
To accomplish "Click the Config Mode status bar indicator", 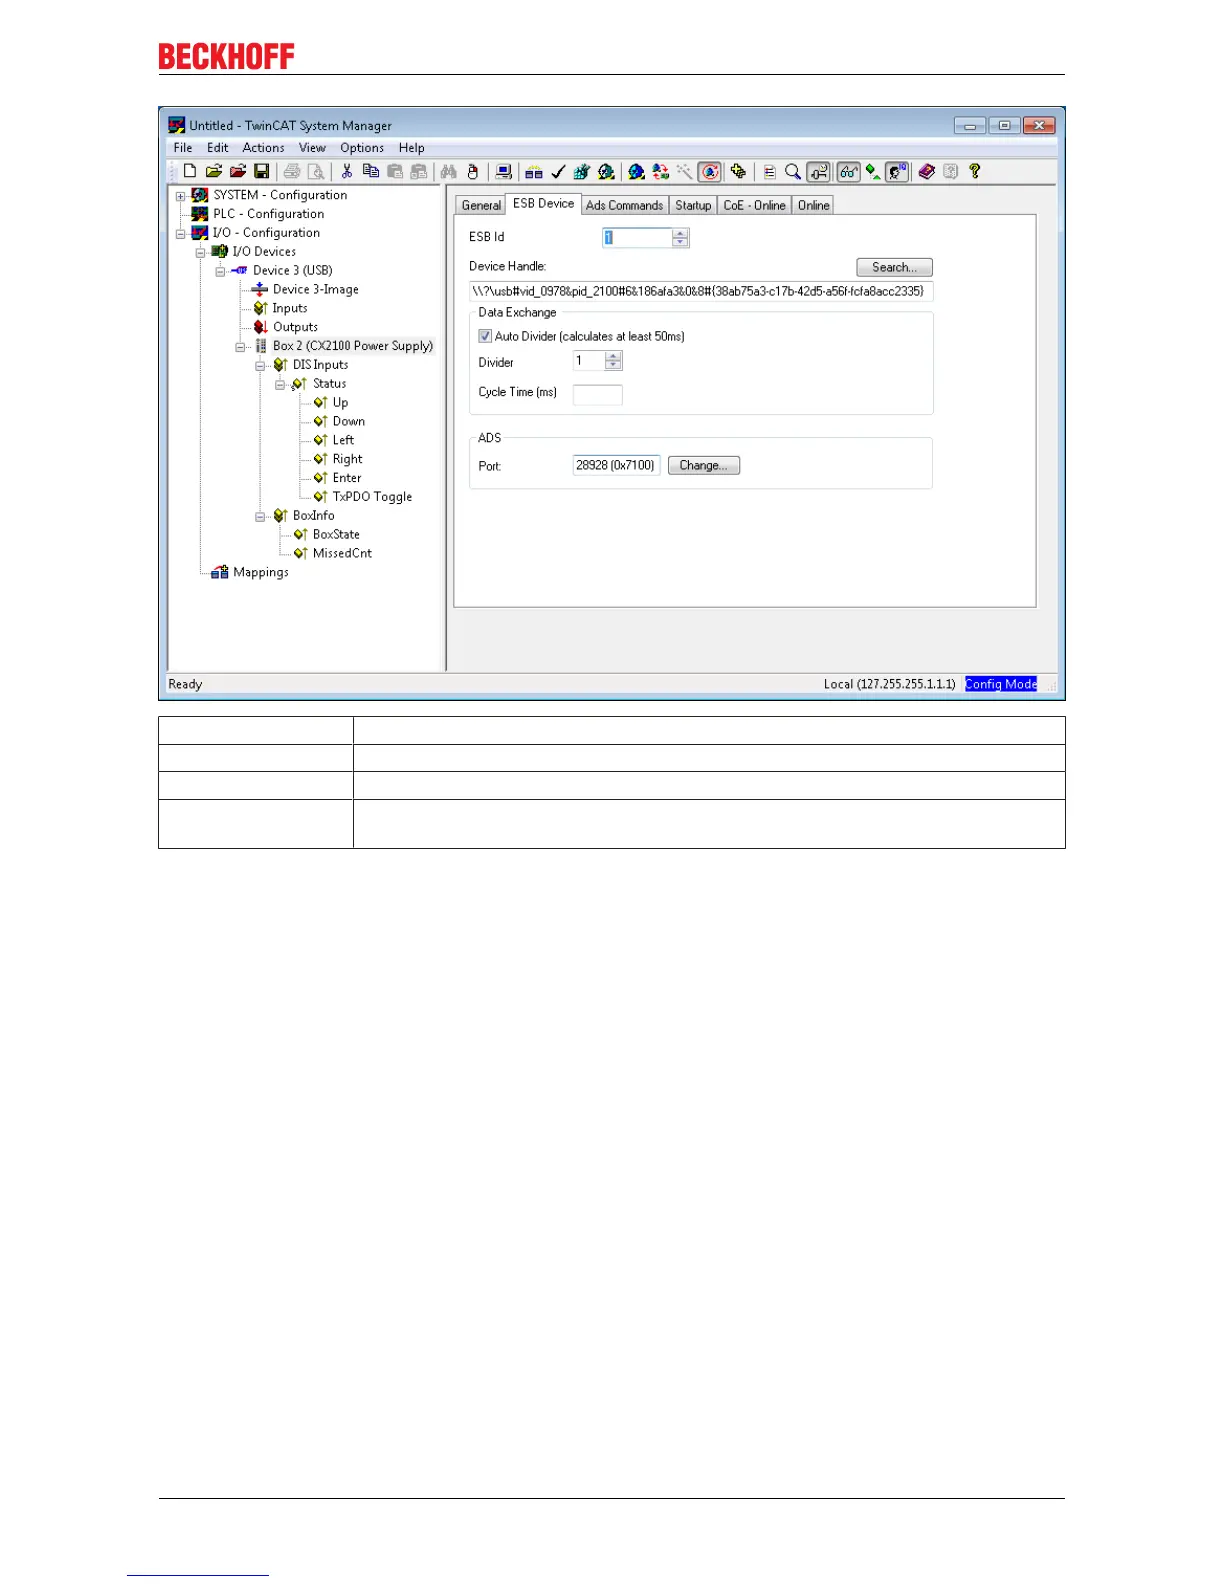I will point(1001,684).
